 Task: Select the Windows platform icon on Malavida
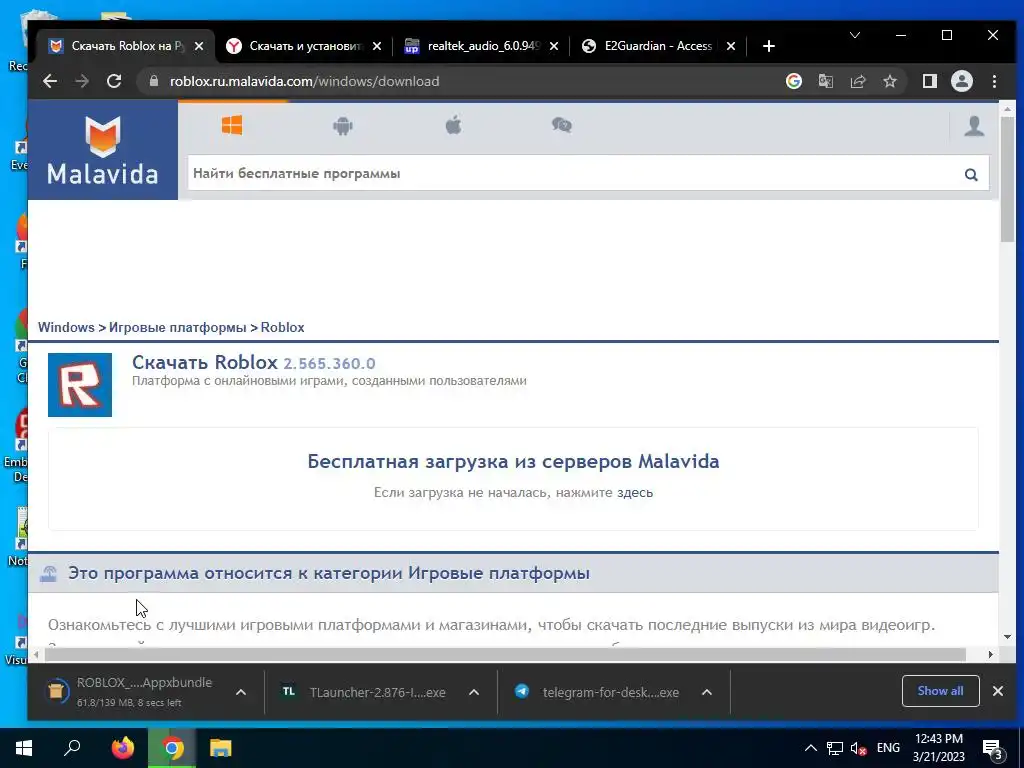(x=232, y=125)
